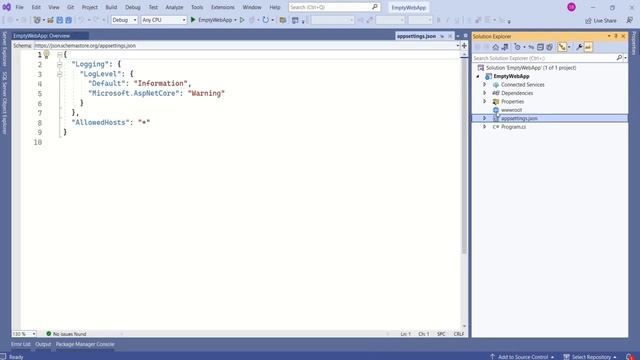Click the folder icon after Hot Reload
This screenshot has width=640, height=360.
click(282, 20)
